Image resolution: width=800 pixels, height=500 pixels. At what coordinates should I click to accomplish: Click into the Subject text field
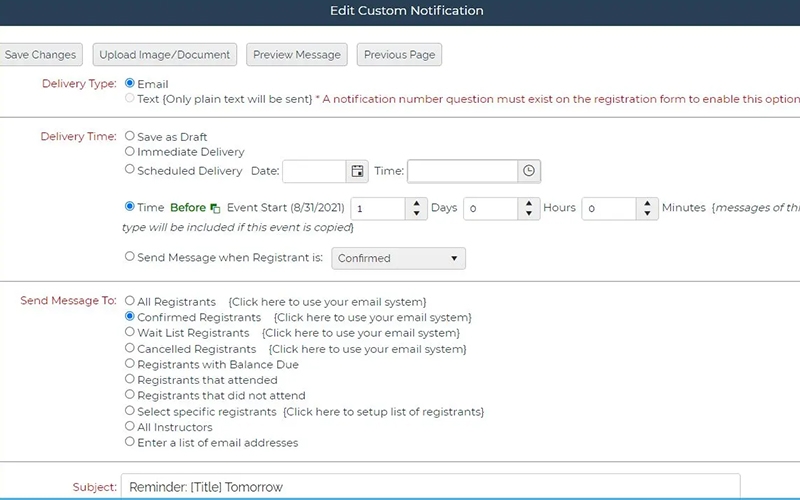pos(430,487)
